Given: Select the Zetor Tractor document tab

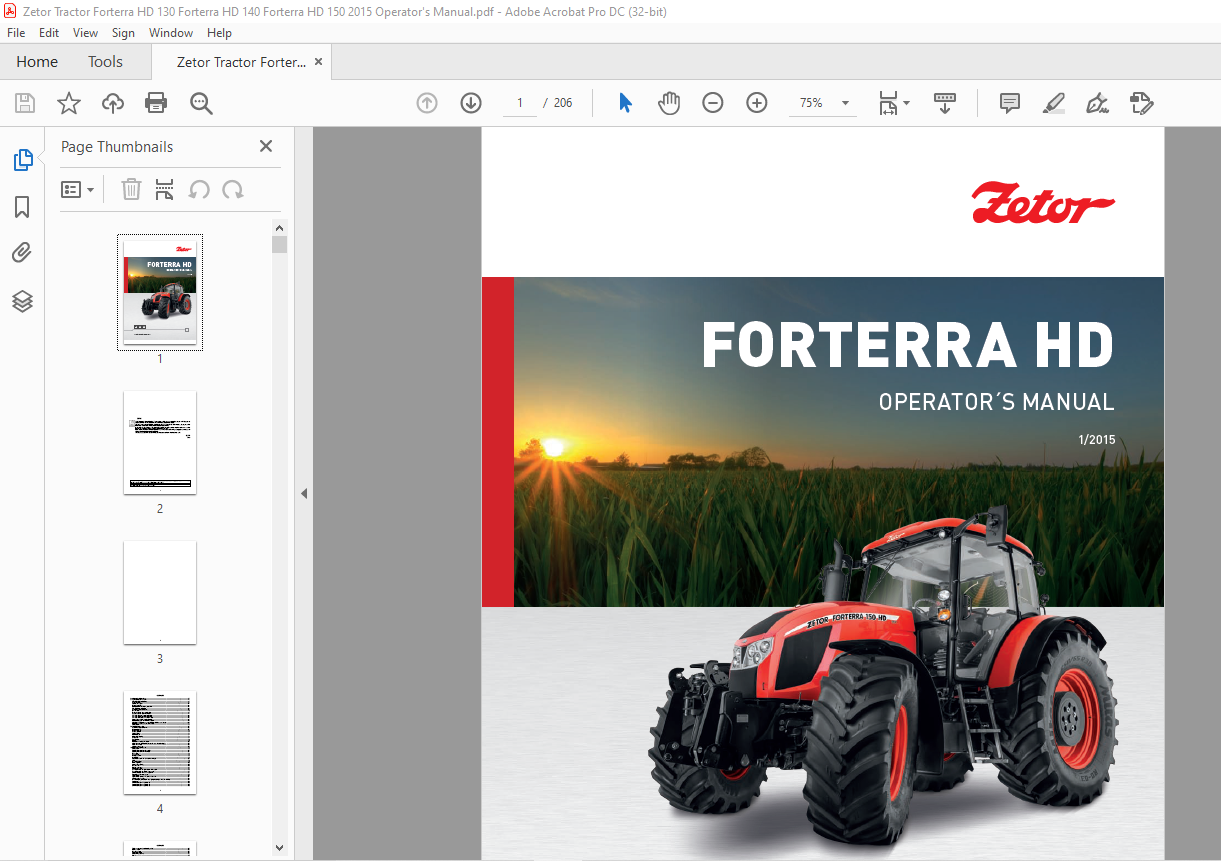Looking at the screenshot, I should click(x=241, y=62).
